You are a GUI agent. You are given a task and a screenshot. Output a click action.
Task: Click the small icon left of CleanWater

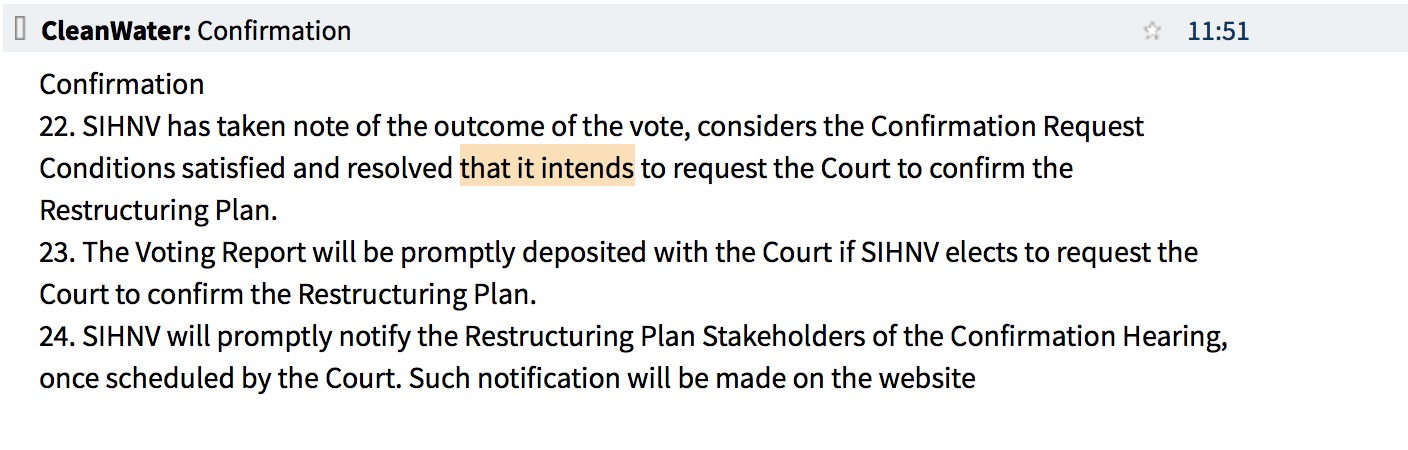pos(20,30)
